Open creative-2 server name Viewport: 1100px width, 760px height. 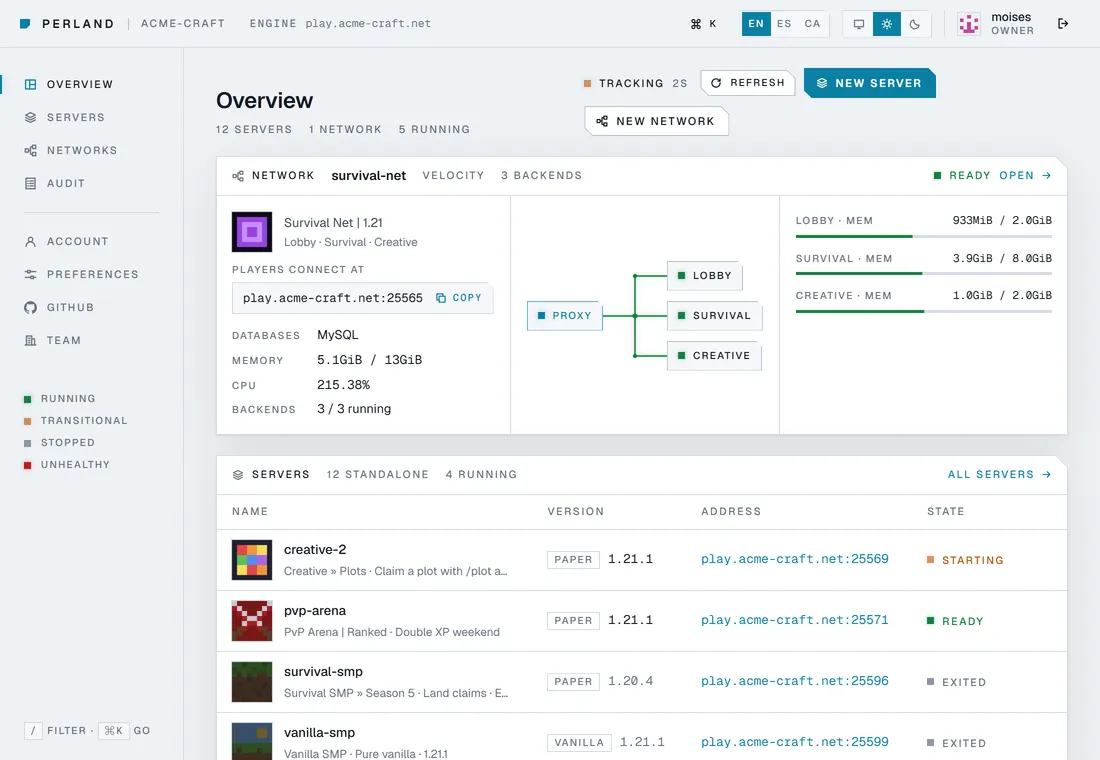(315, 549)
